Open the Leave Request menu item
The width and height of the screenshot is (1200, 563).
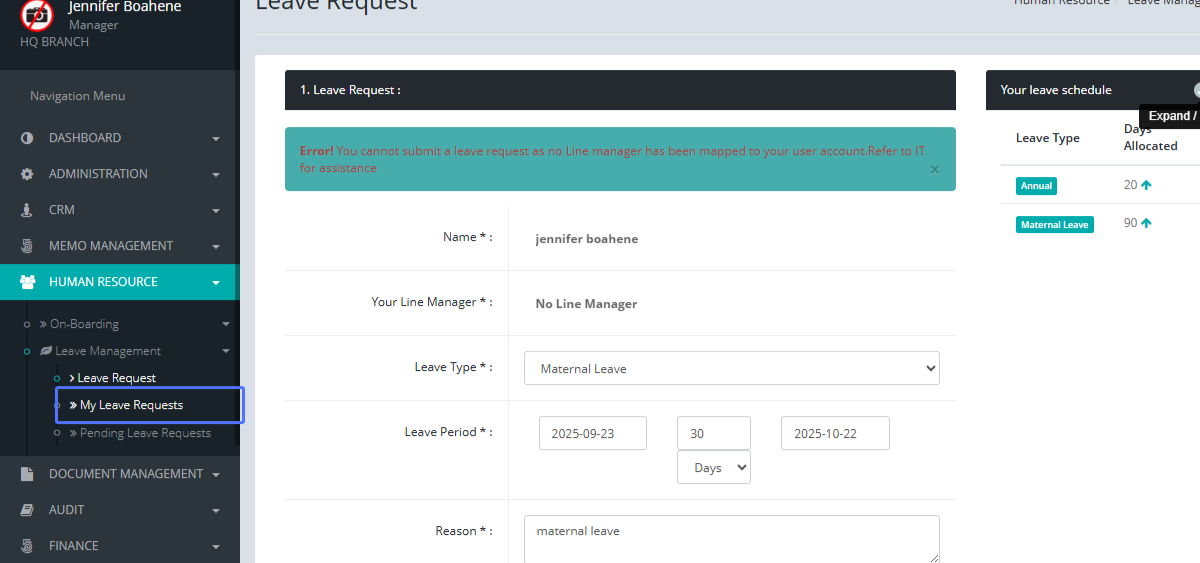[116, 378]
